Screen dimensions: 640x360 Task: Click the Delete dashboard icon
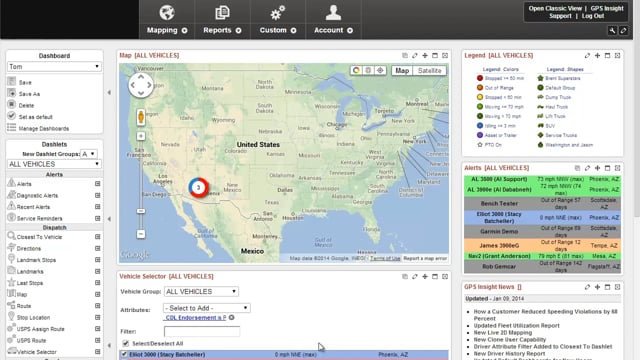coord(11,104)
